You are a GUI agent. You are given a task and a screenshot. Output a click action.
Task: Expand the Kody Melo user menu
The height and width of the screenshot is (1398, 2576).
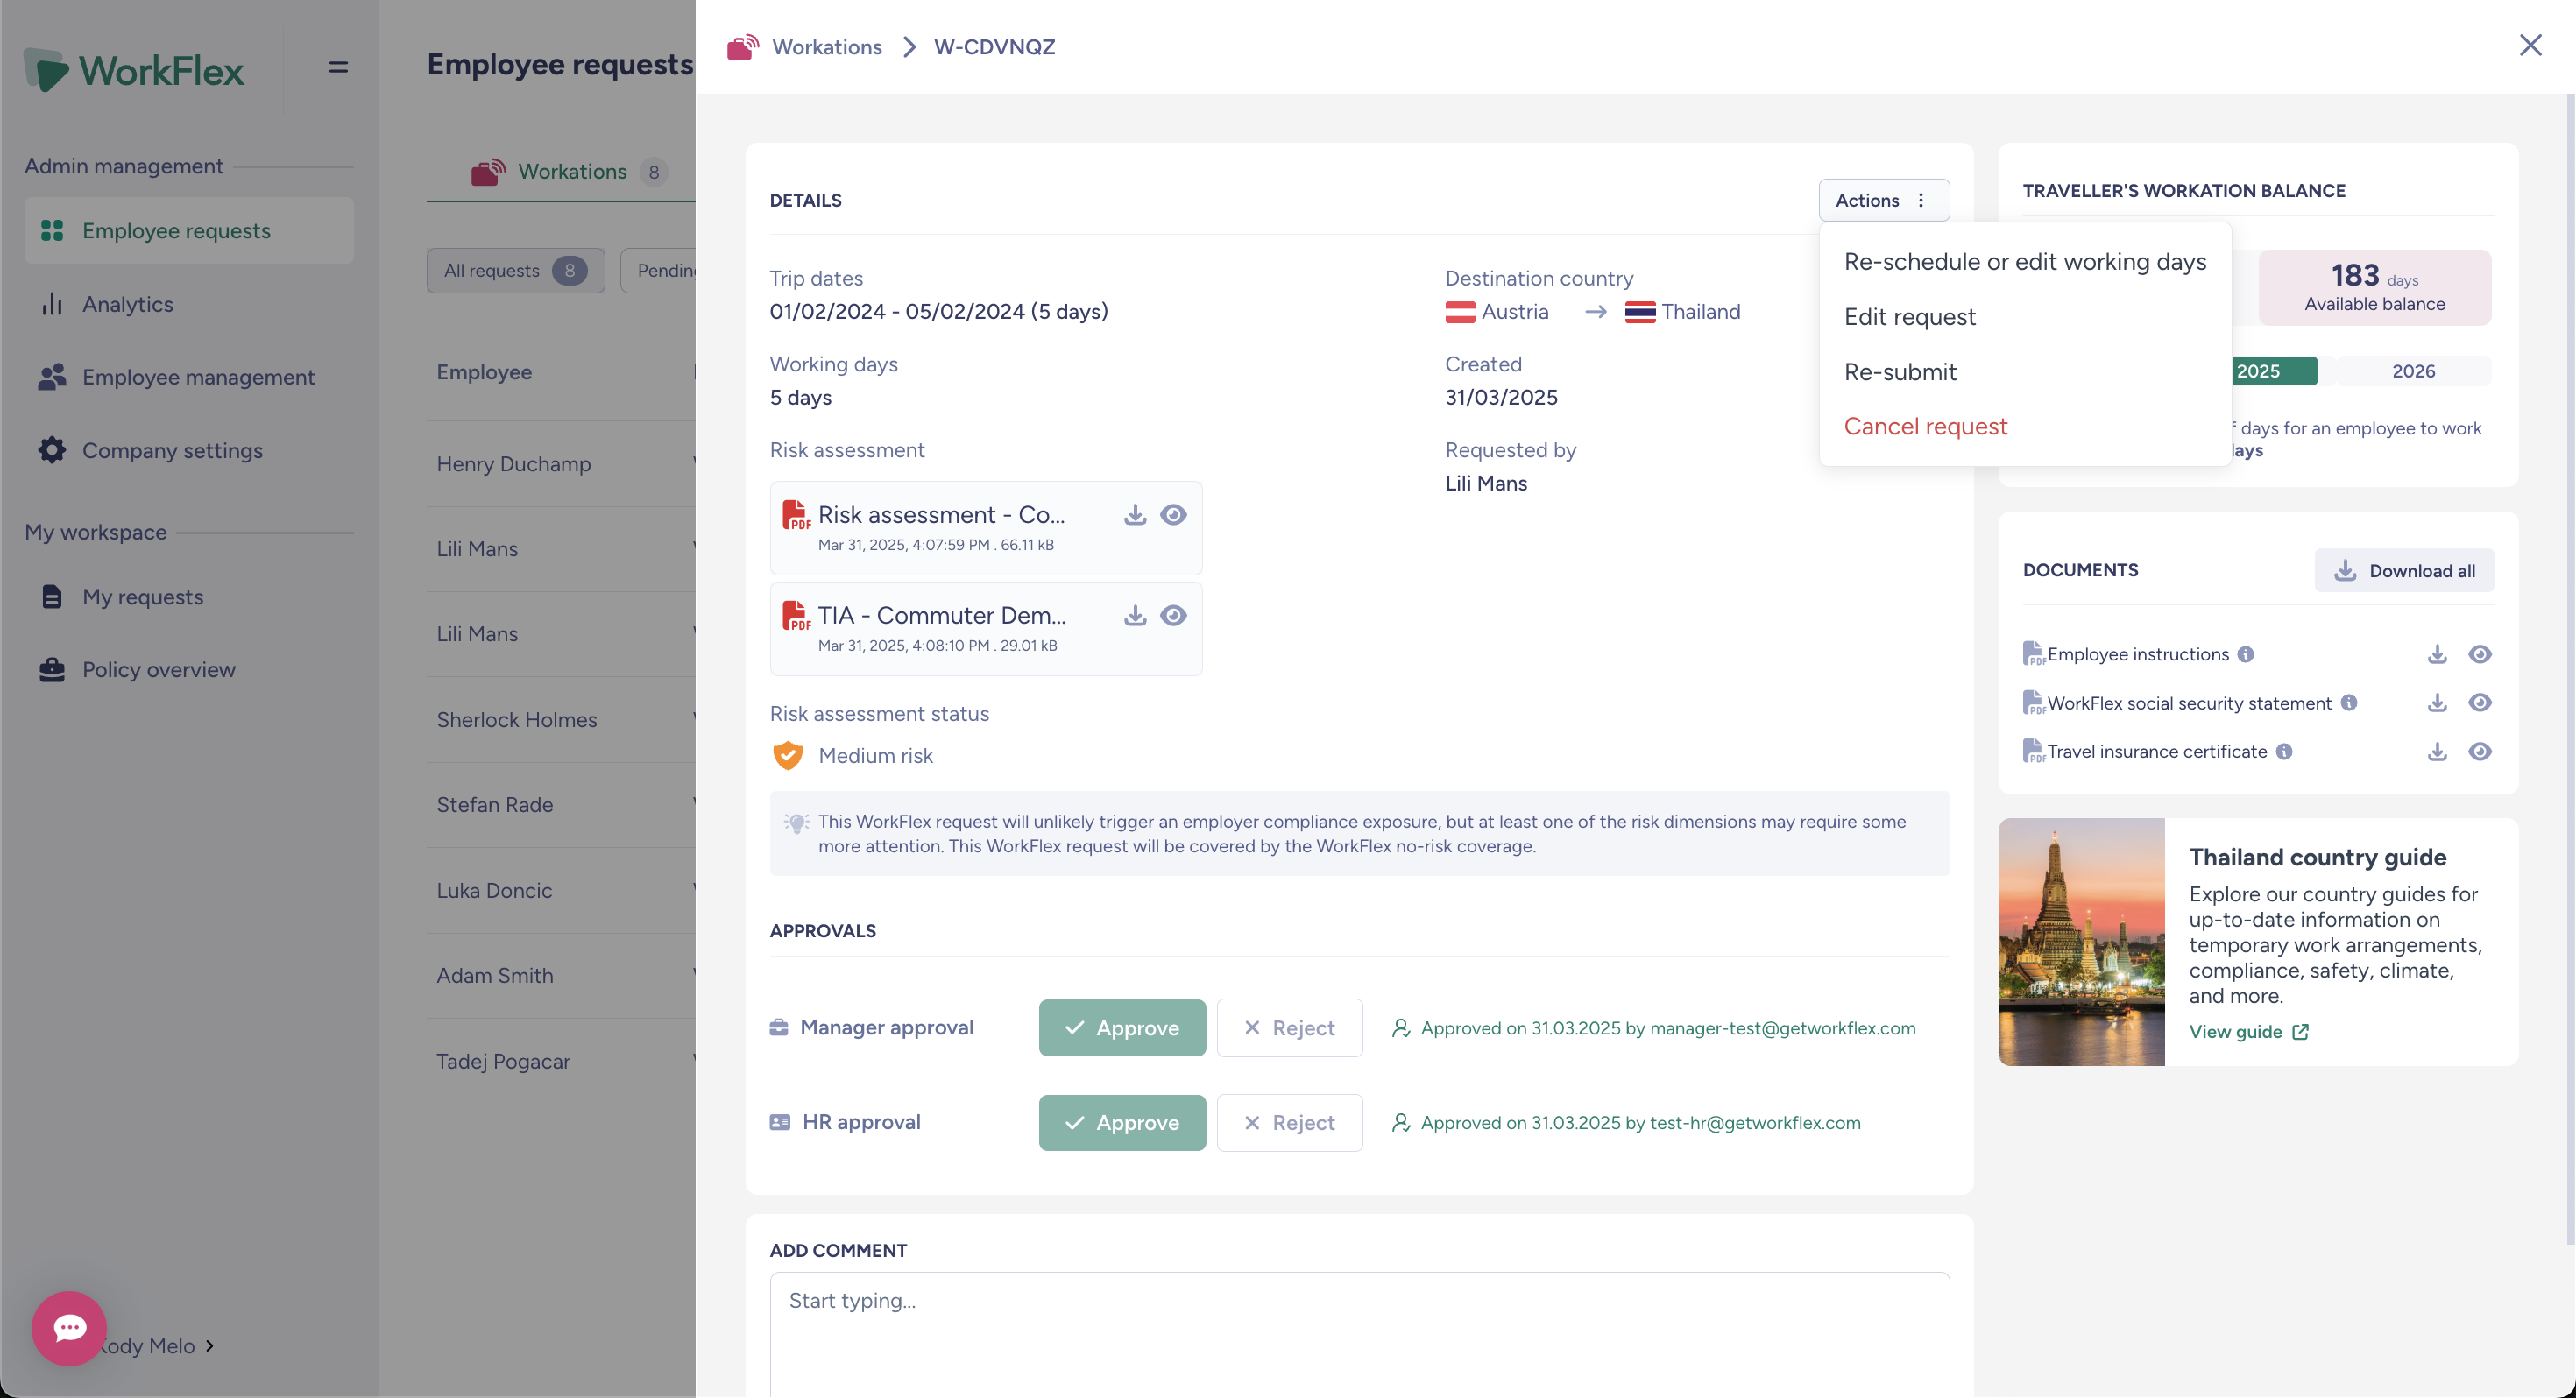click(158, 1346)
